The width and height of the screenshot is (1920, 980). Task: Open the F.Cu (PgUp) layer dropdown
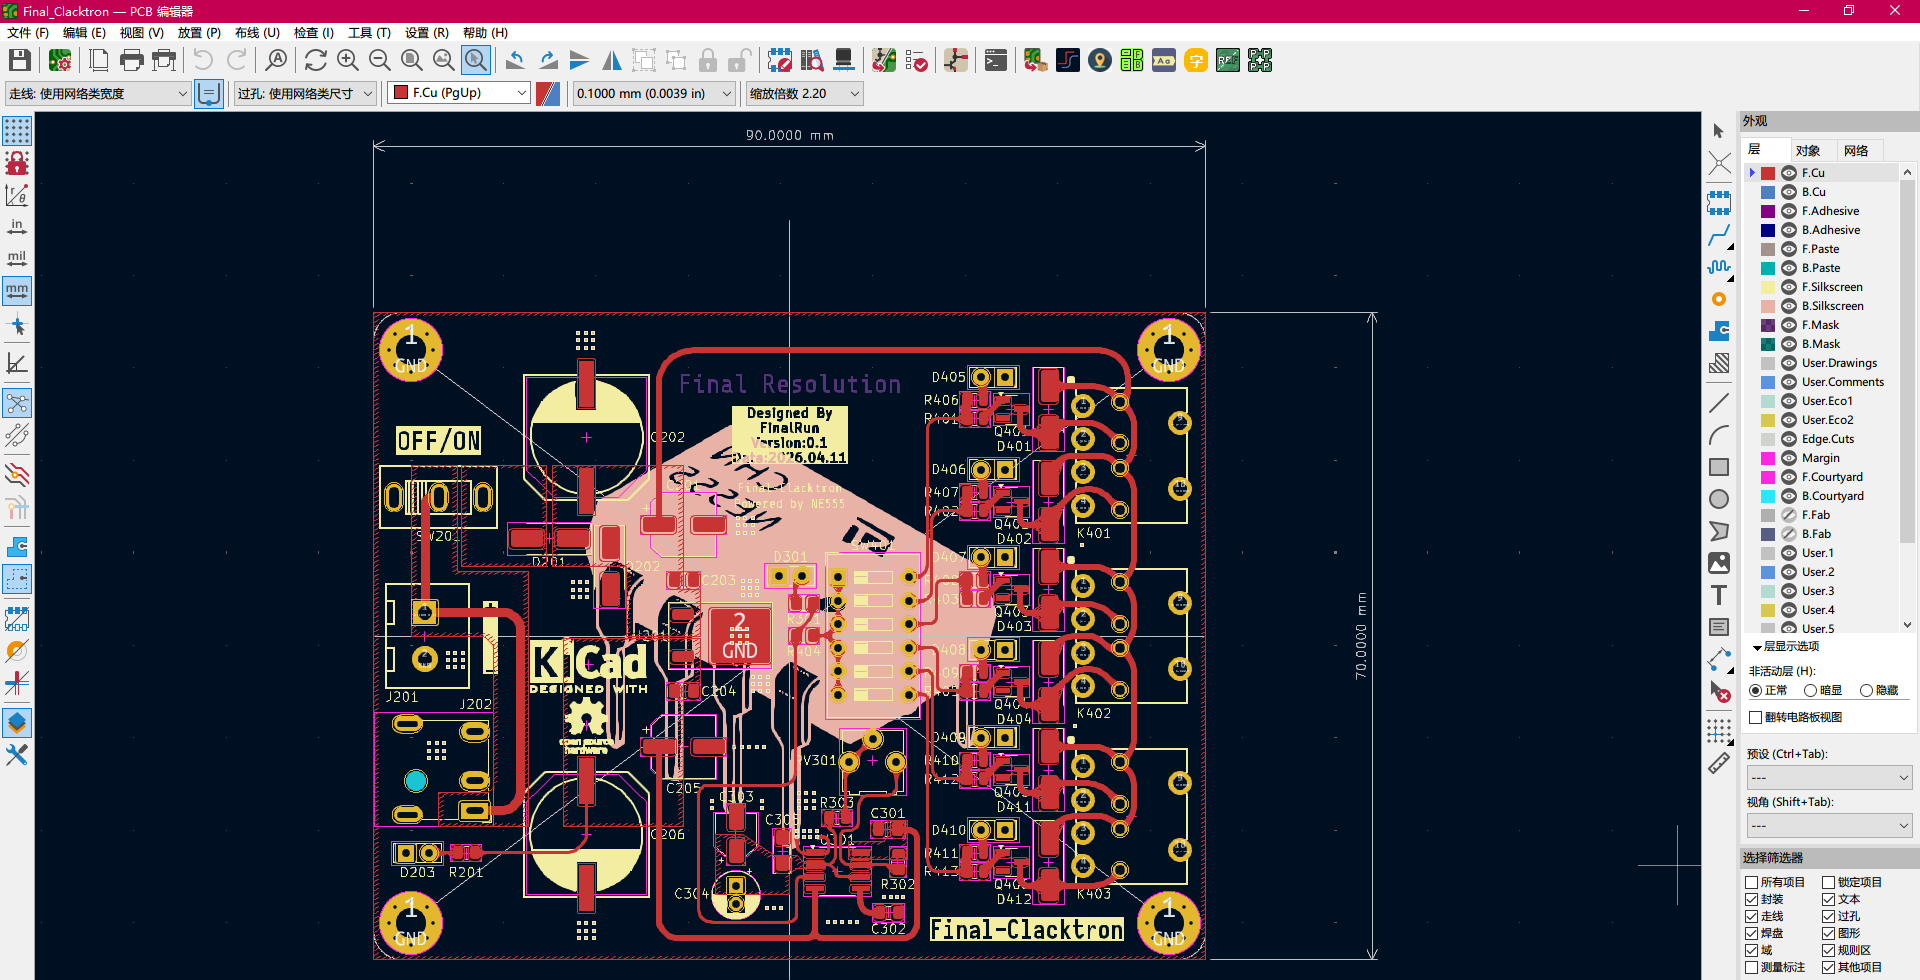pyautogui.click(x=460, y=93)
